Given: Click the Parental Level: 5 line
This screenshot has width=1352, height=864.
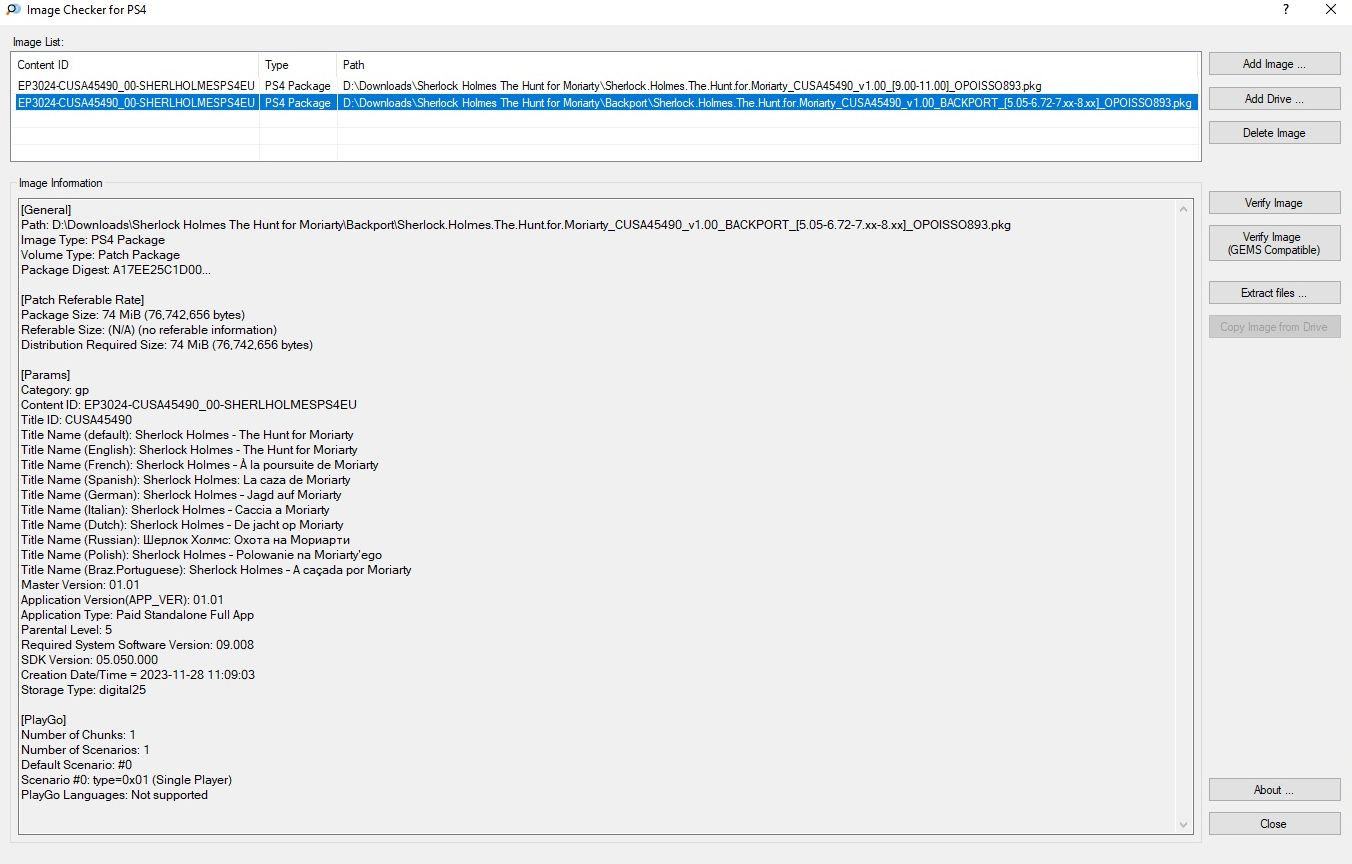Looking at the screenshot, I should tap(66, 630).
